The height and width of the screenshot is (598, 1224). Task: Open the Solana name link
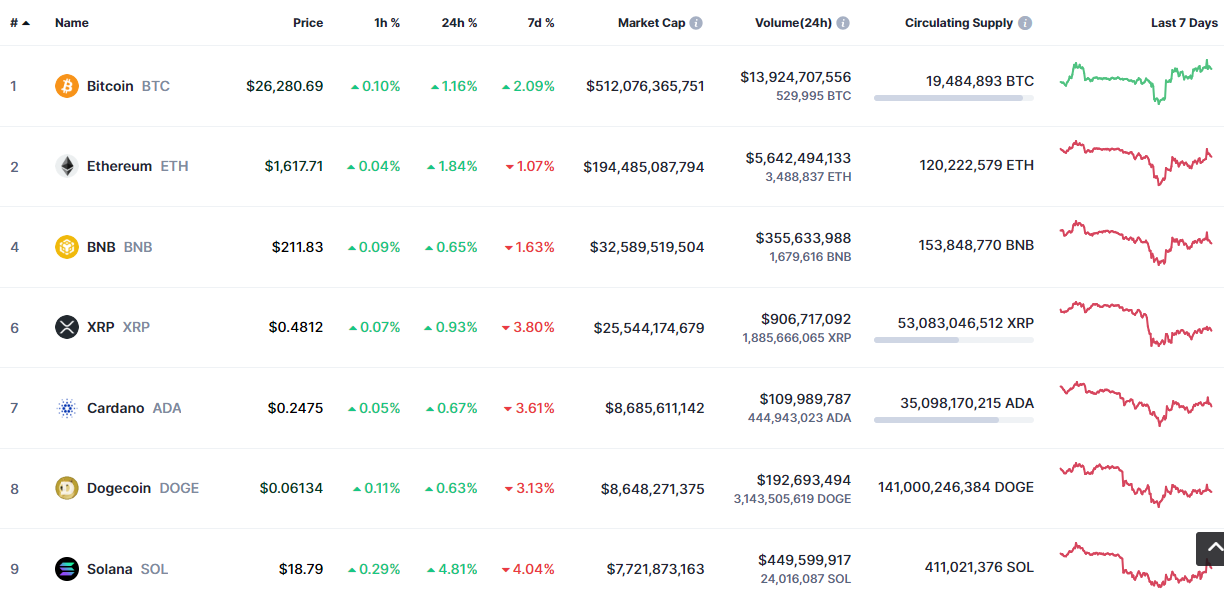[x=110, y=569]
